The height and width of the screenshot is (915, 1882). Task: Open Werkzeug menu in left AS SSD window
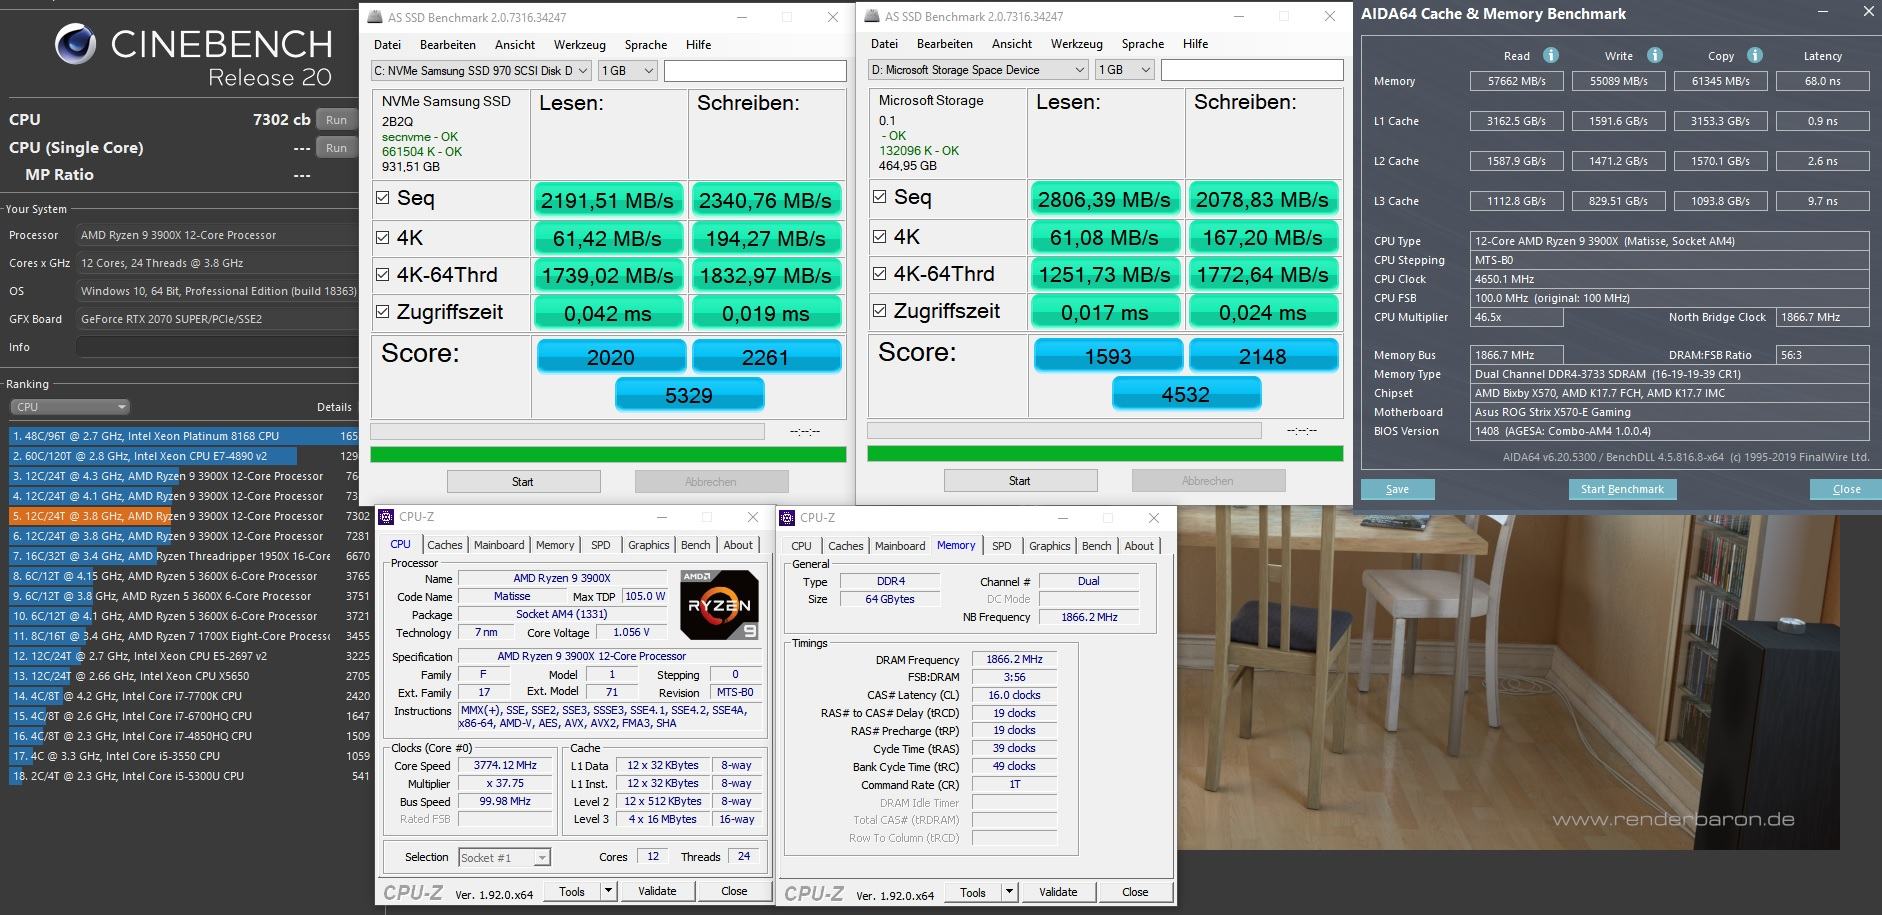pyautogui.click(x=579, y=45)
